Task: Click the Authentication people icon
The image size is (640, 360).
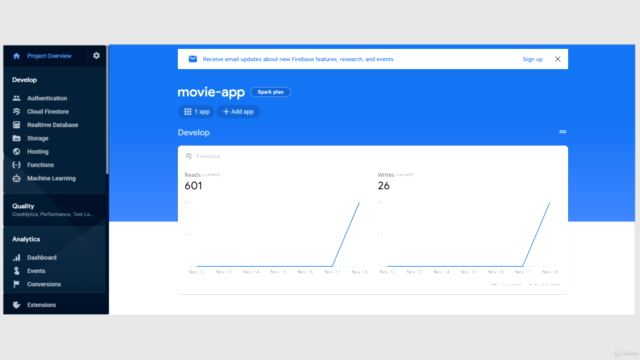Action: (x=16, y=98)
